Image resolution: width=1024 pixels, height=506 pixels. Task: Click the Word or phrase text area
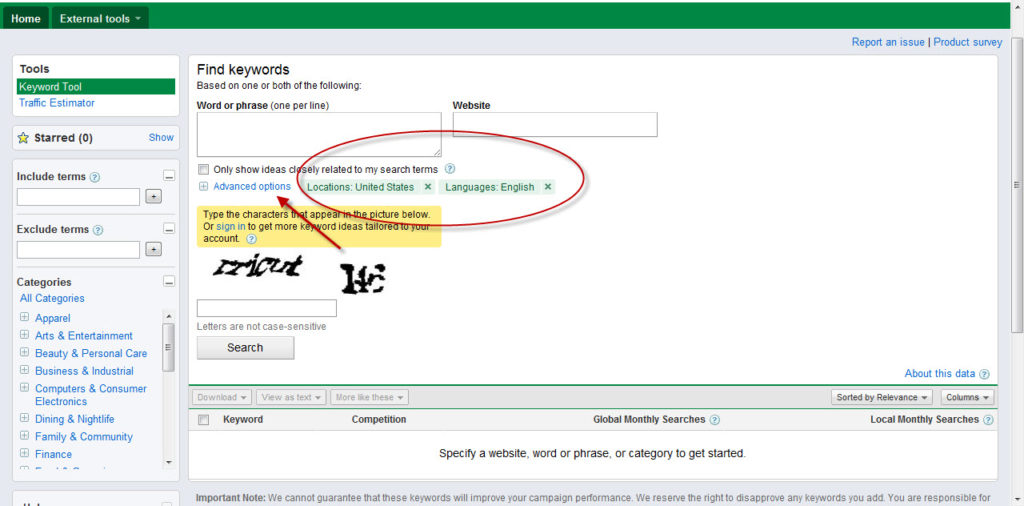point(319,134)
